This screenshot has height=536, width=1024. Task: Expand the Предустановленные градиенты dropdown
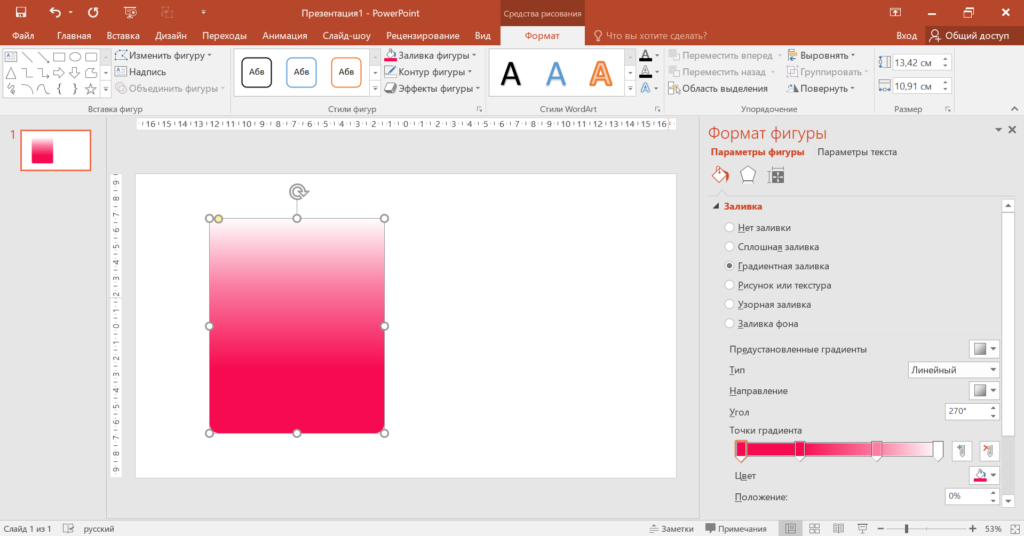[984, 349]
